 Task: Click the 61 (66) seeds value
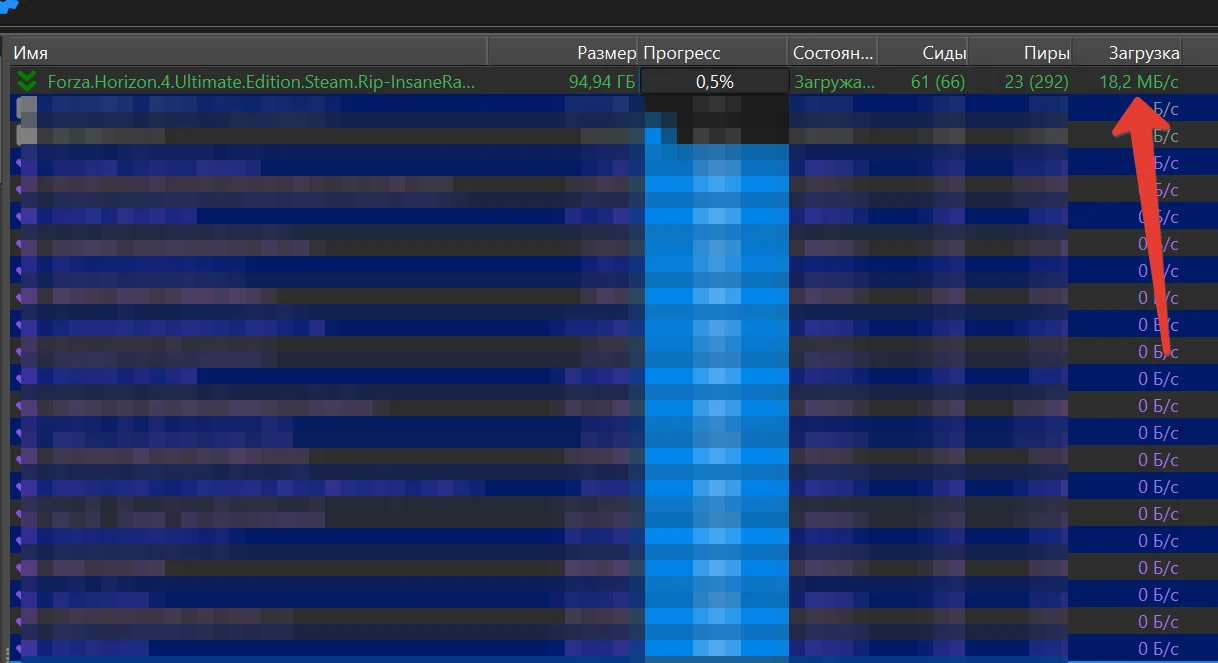pyautogui.click(x=937, y=82)
